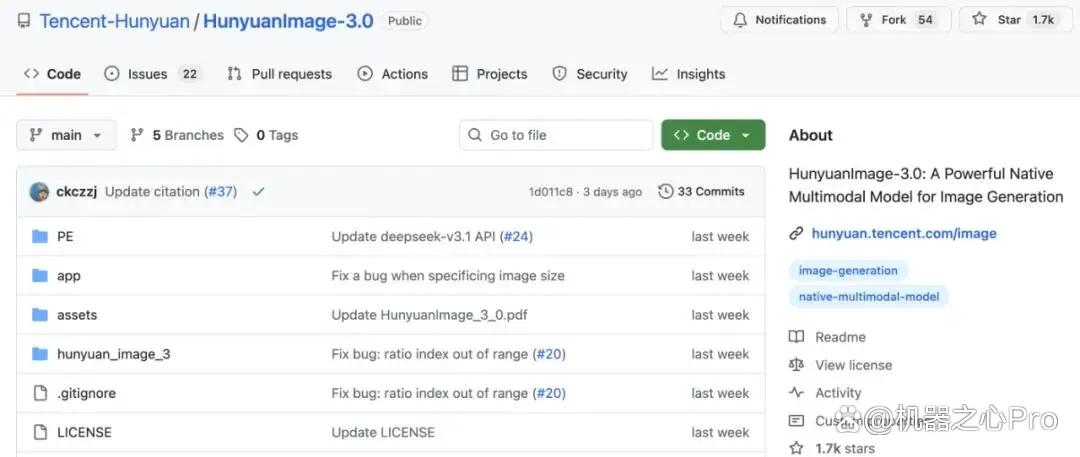
Task: Open the hunyuan.tencent.com/image link
Action: tap(904, 233)
